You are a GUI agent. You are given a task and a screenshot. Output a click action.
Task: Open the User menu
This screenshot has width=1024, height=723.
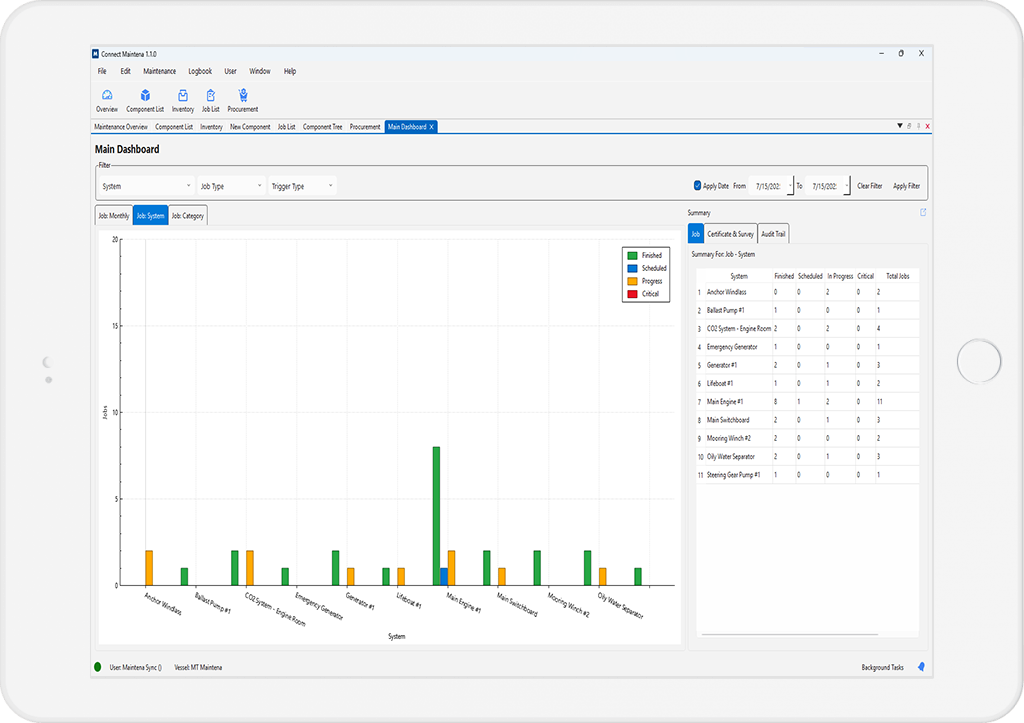[231, 71]
